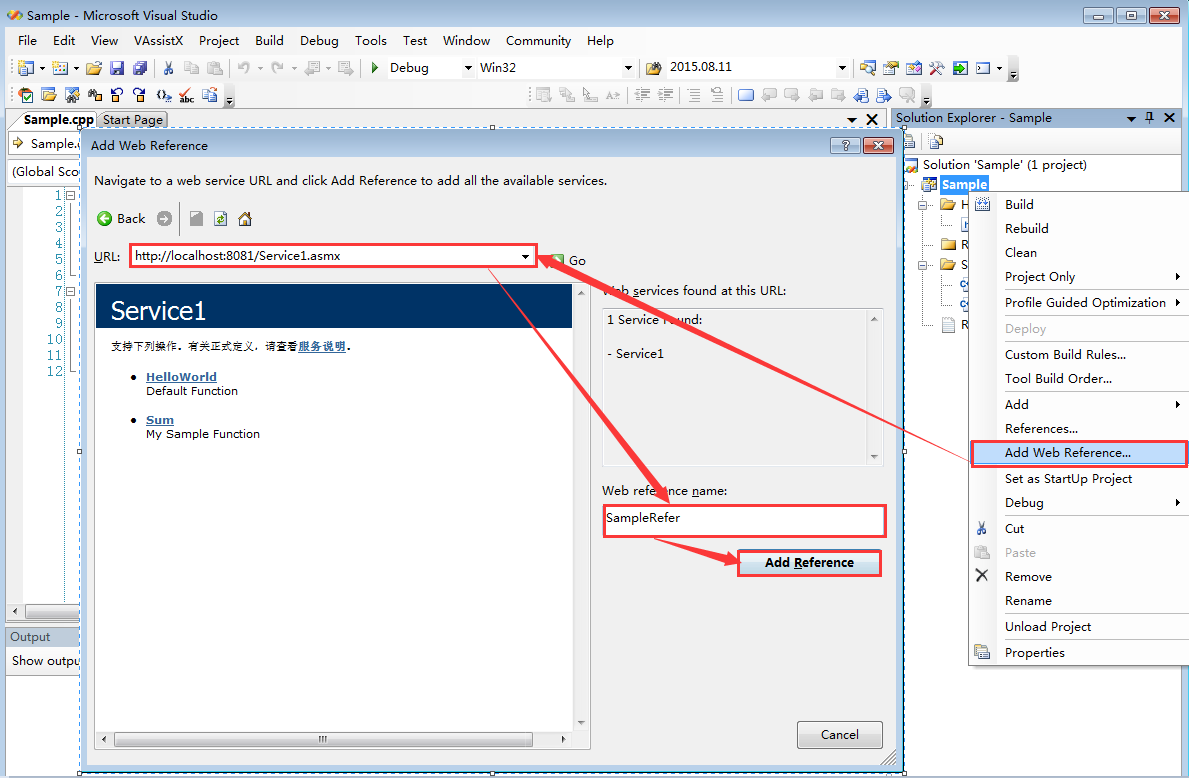Select Solution 'Sample' (1 project) node

tap(1004, 165)
